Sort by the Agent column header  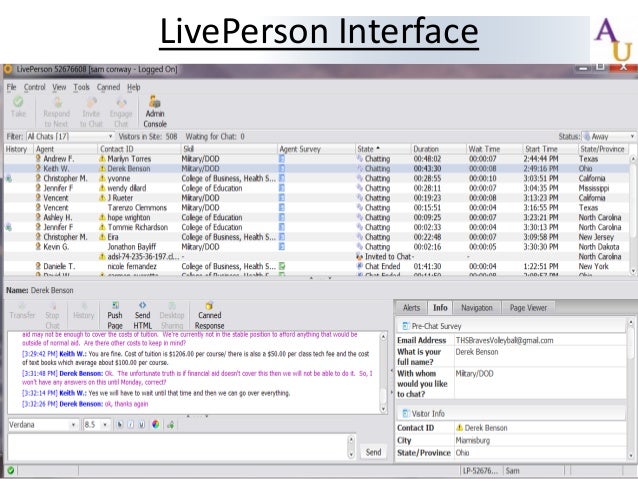[65, 149]
